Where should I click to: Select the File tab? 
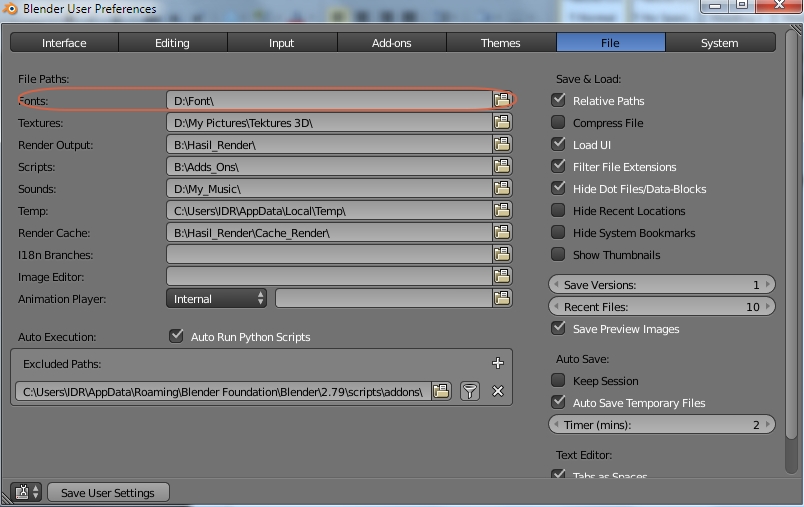coord(611,43)
